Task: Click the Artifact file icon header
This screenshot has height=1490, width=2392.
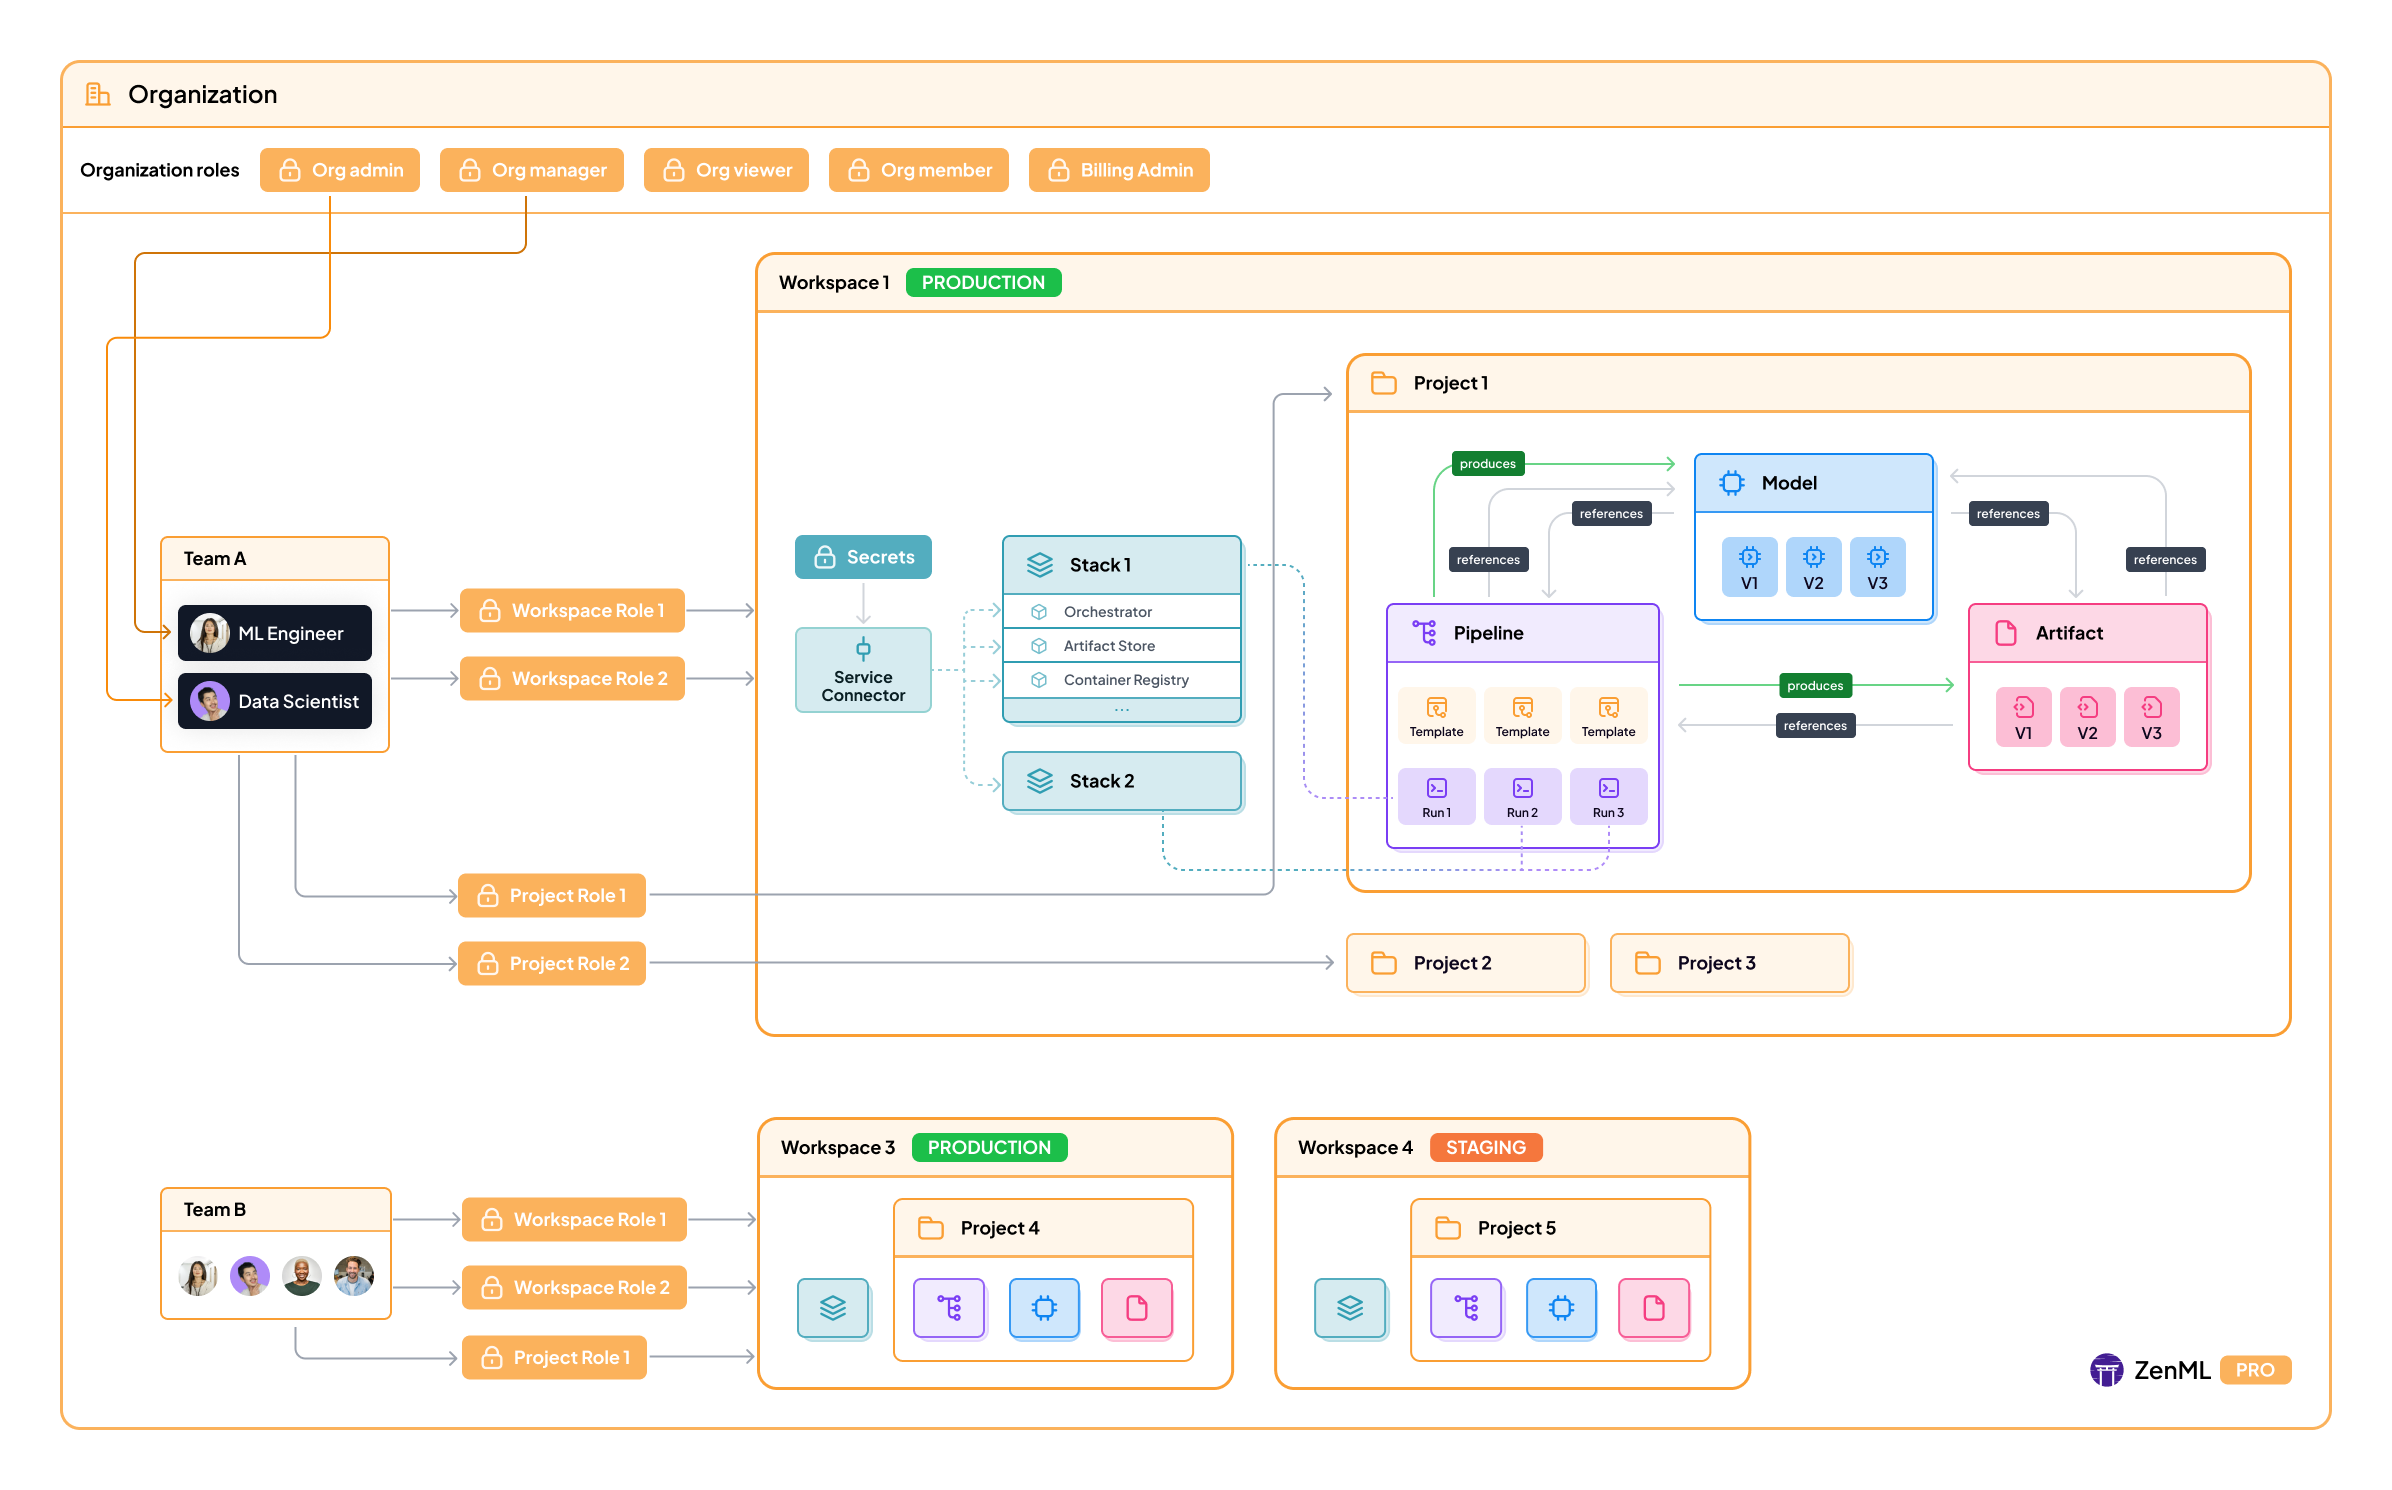Action: tap(2006, 633)
